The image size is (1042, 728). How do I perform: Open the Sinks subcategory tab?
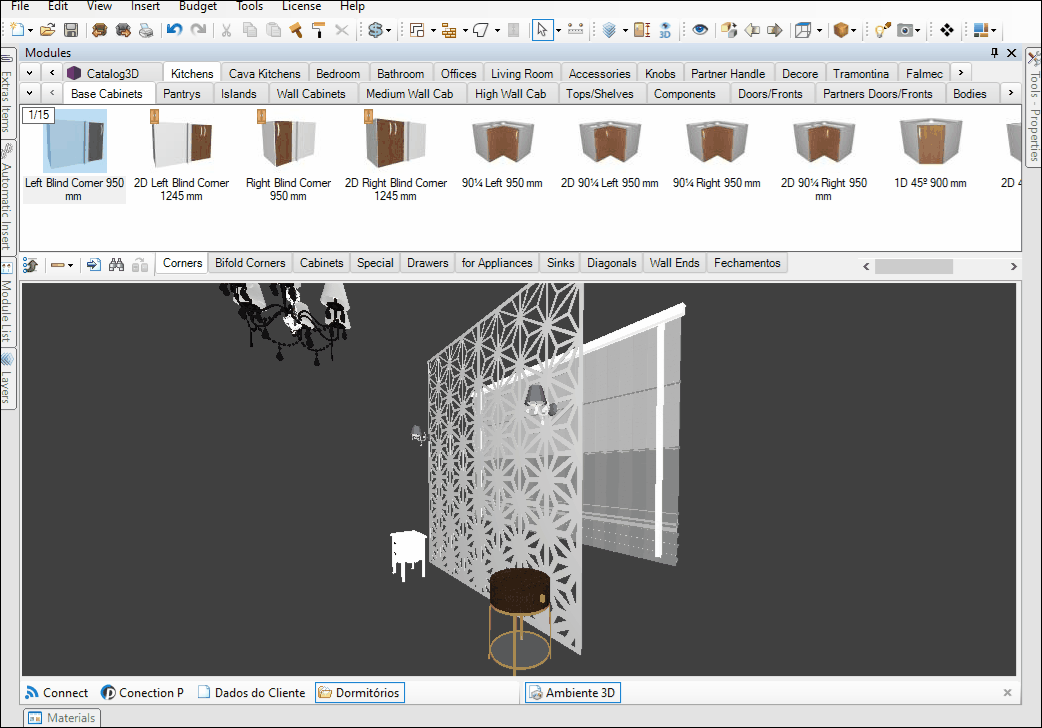pos(560,263)
